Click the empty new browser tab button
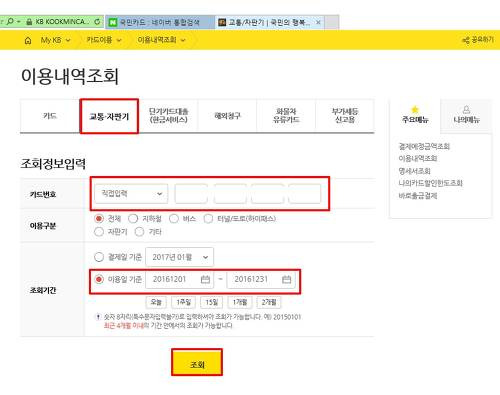 [332, 22]
